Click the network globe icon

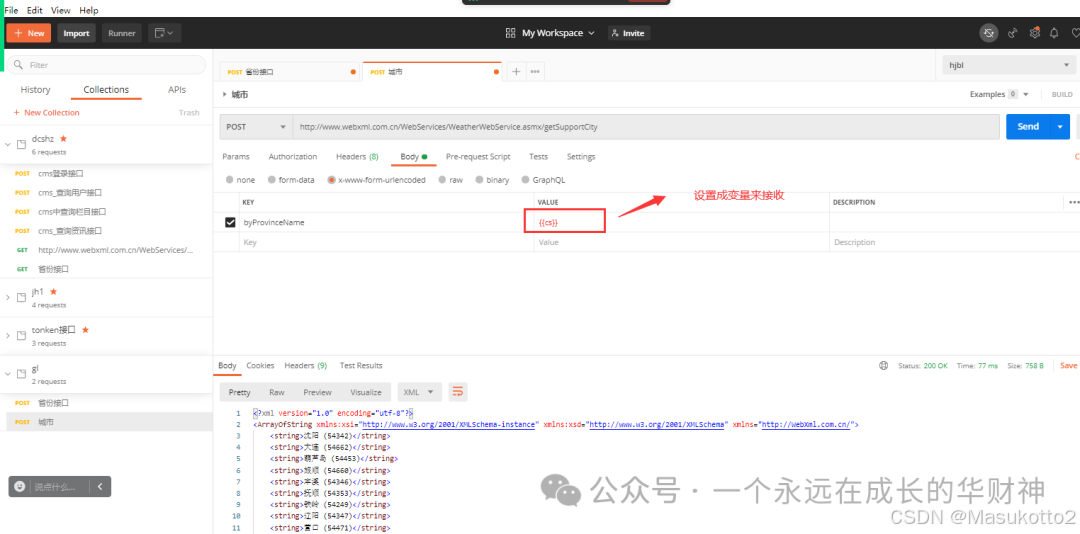click(884, 365)
